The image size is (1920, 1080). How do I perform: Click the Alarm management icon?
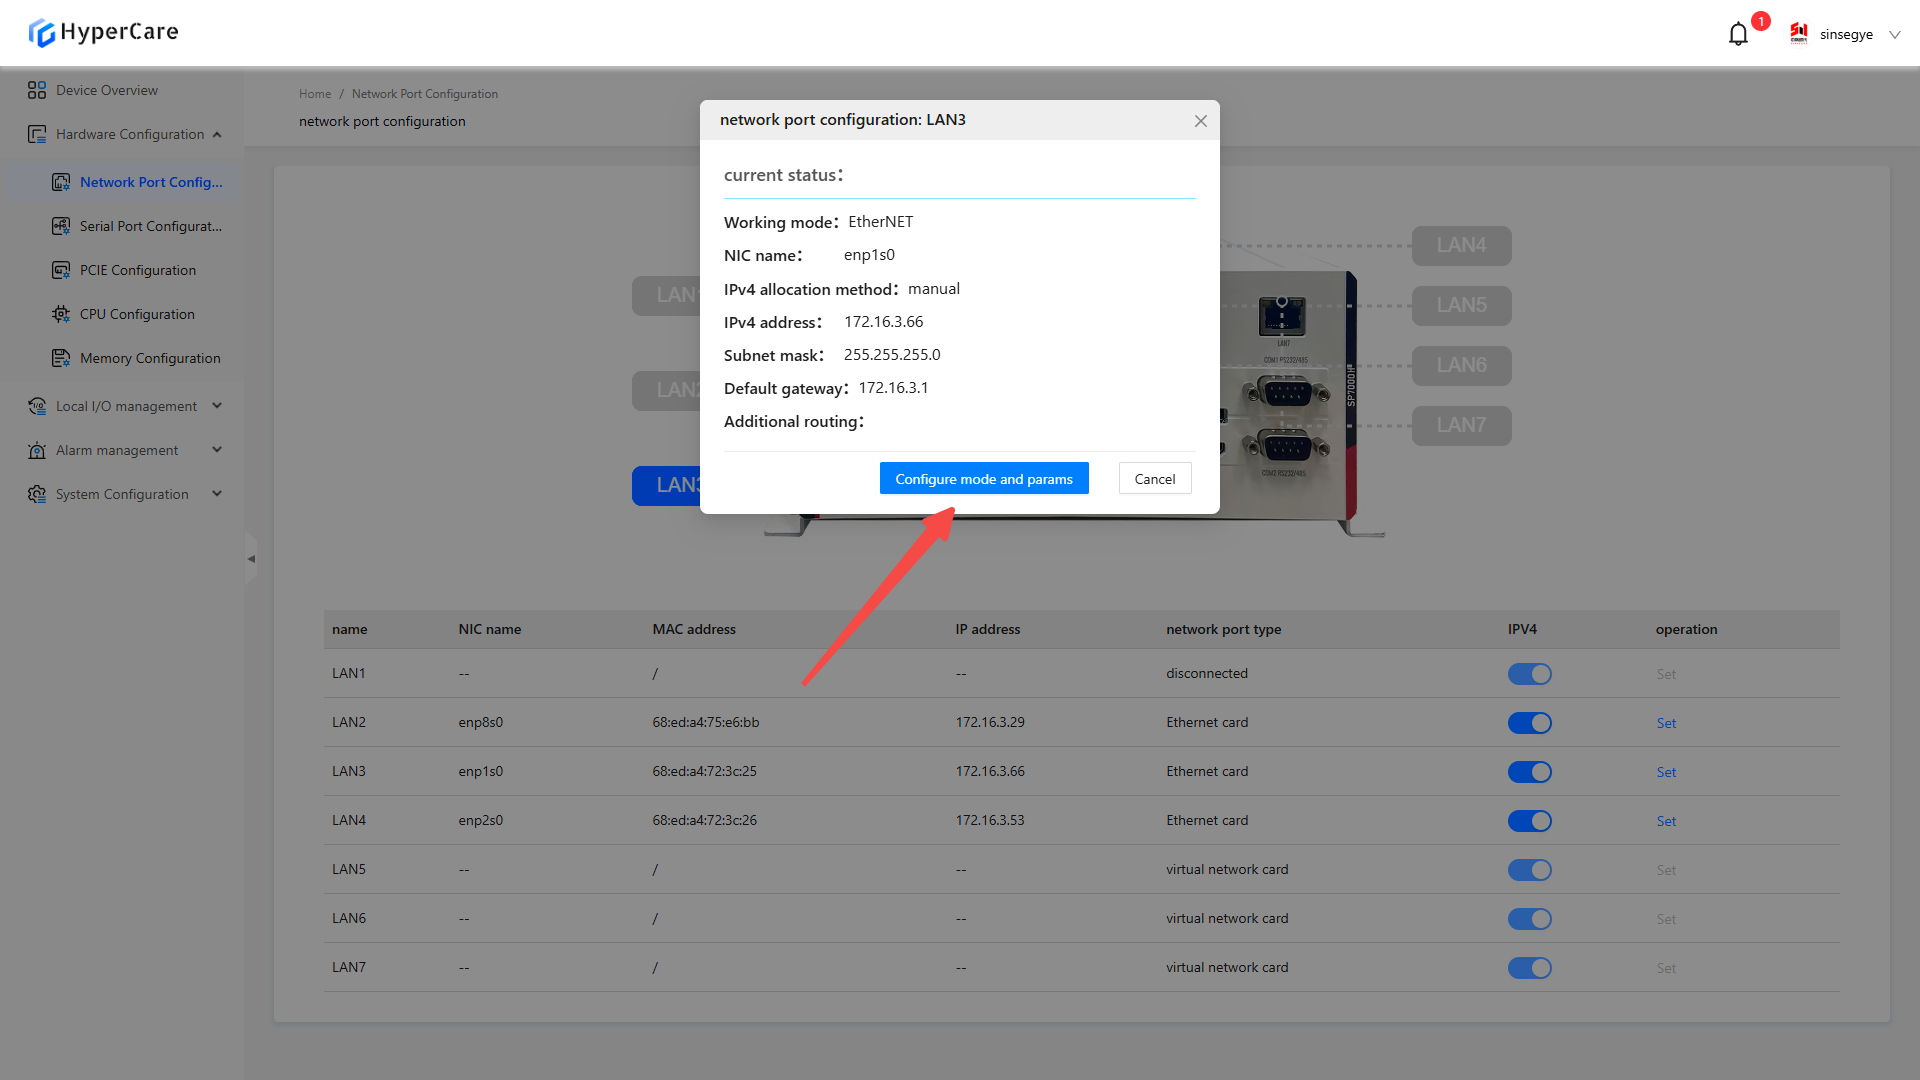coord(37,450)
